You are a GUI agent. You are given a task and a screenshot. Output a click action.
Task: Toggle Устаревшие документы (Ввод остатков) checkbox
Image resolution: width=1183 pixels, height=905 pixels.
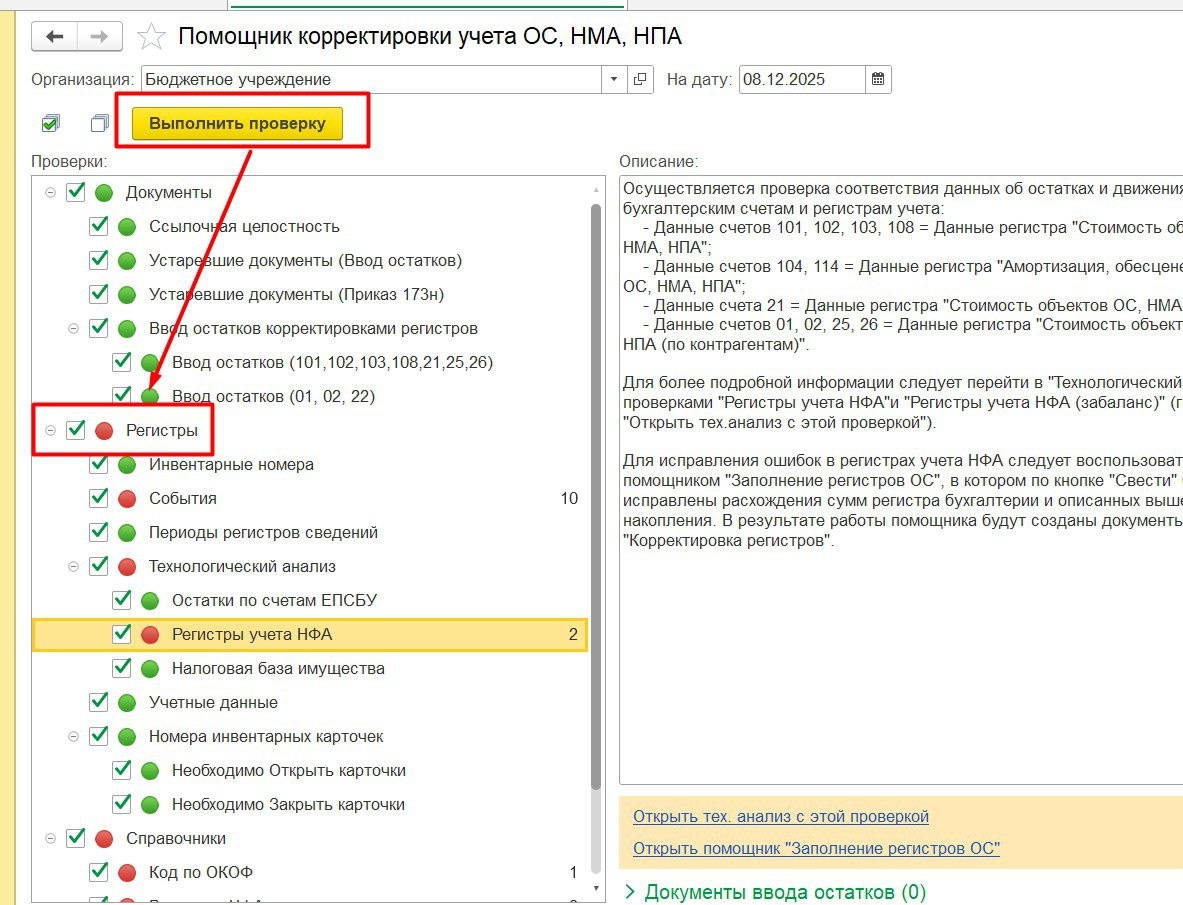(99, 259)
